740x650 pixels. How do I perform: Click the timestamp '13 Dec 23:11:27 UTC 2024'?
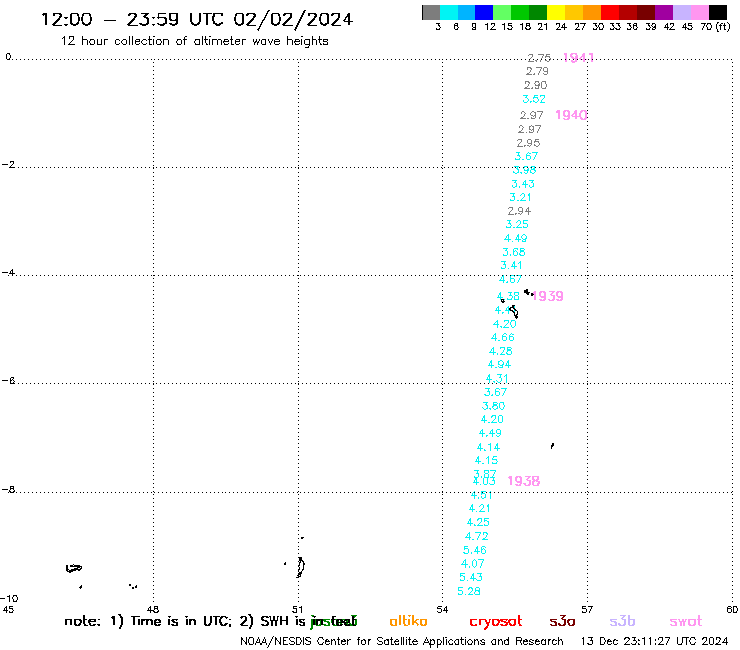655,642
